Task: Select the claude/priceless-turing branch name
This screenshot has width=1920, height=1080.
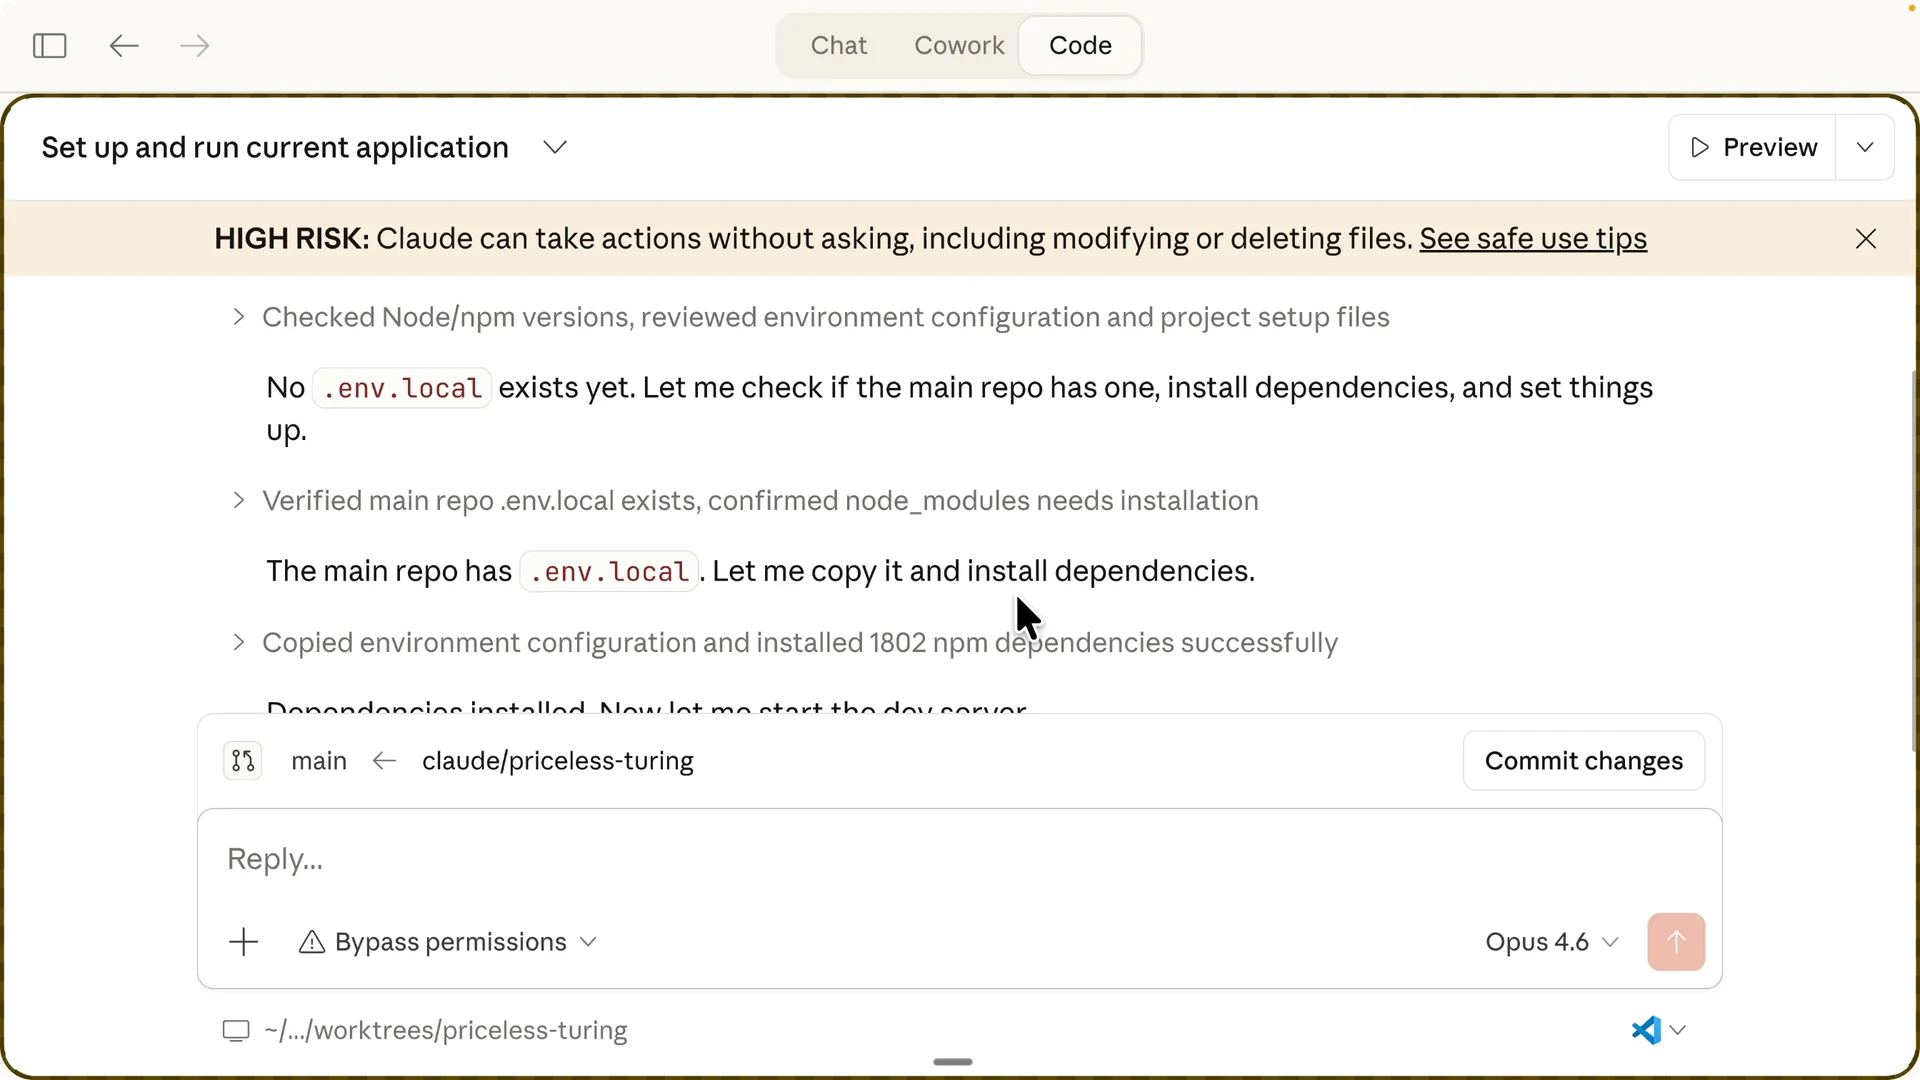Action: (x=558, y=761)
